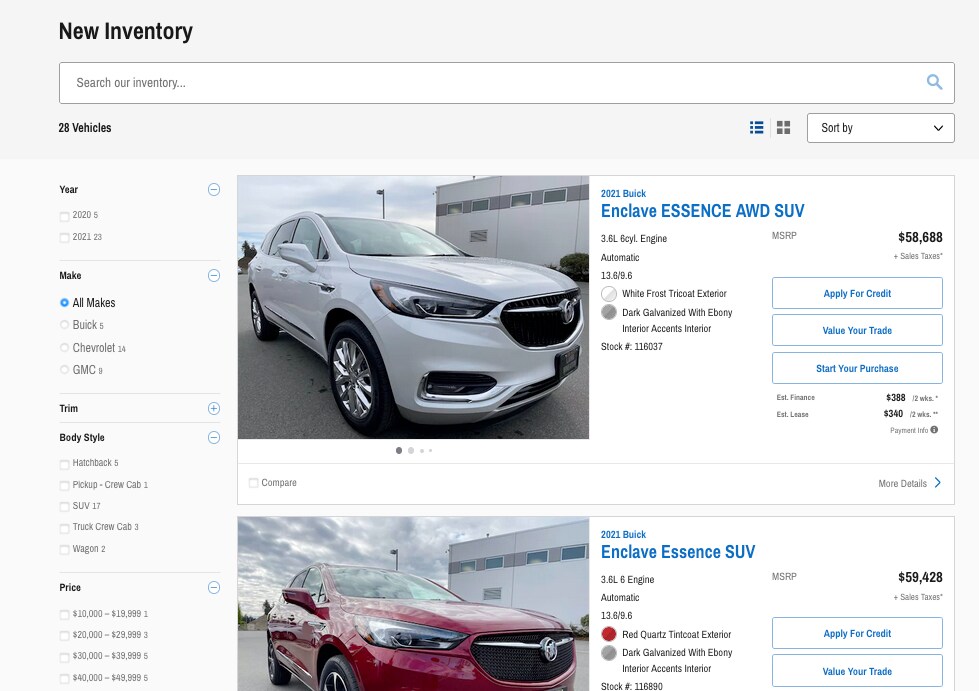Screen dimensions: 979x691
Task: Check the 2020 year filter
Action: (64, 216)
